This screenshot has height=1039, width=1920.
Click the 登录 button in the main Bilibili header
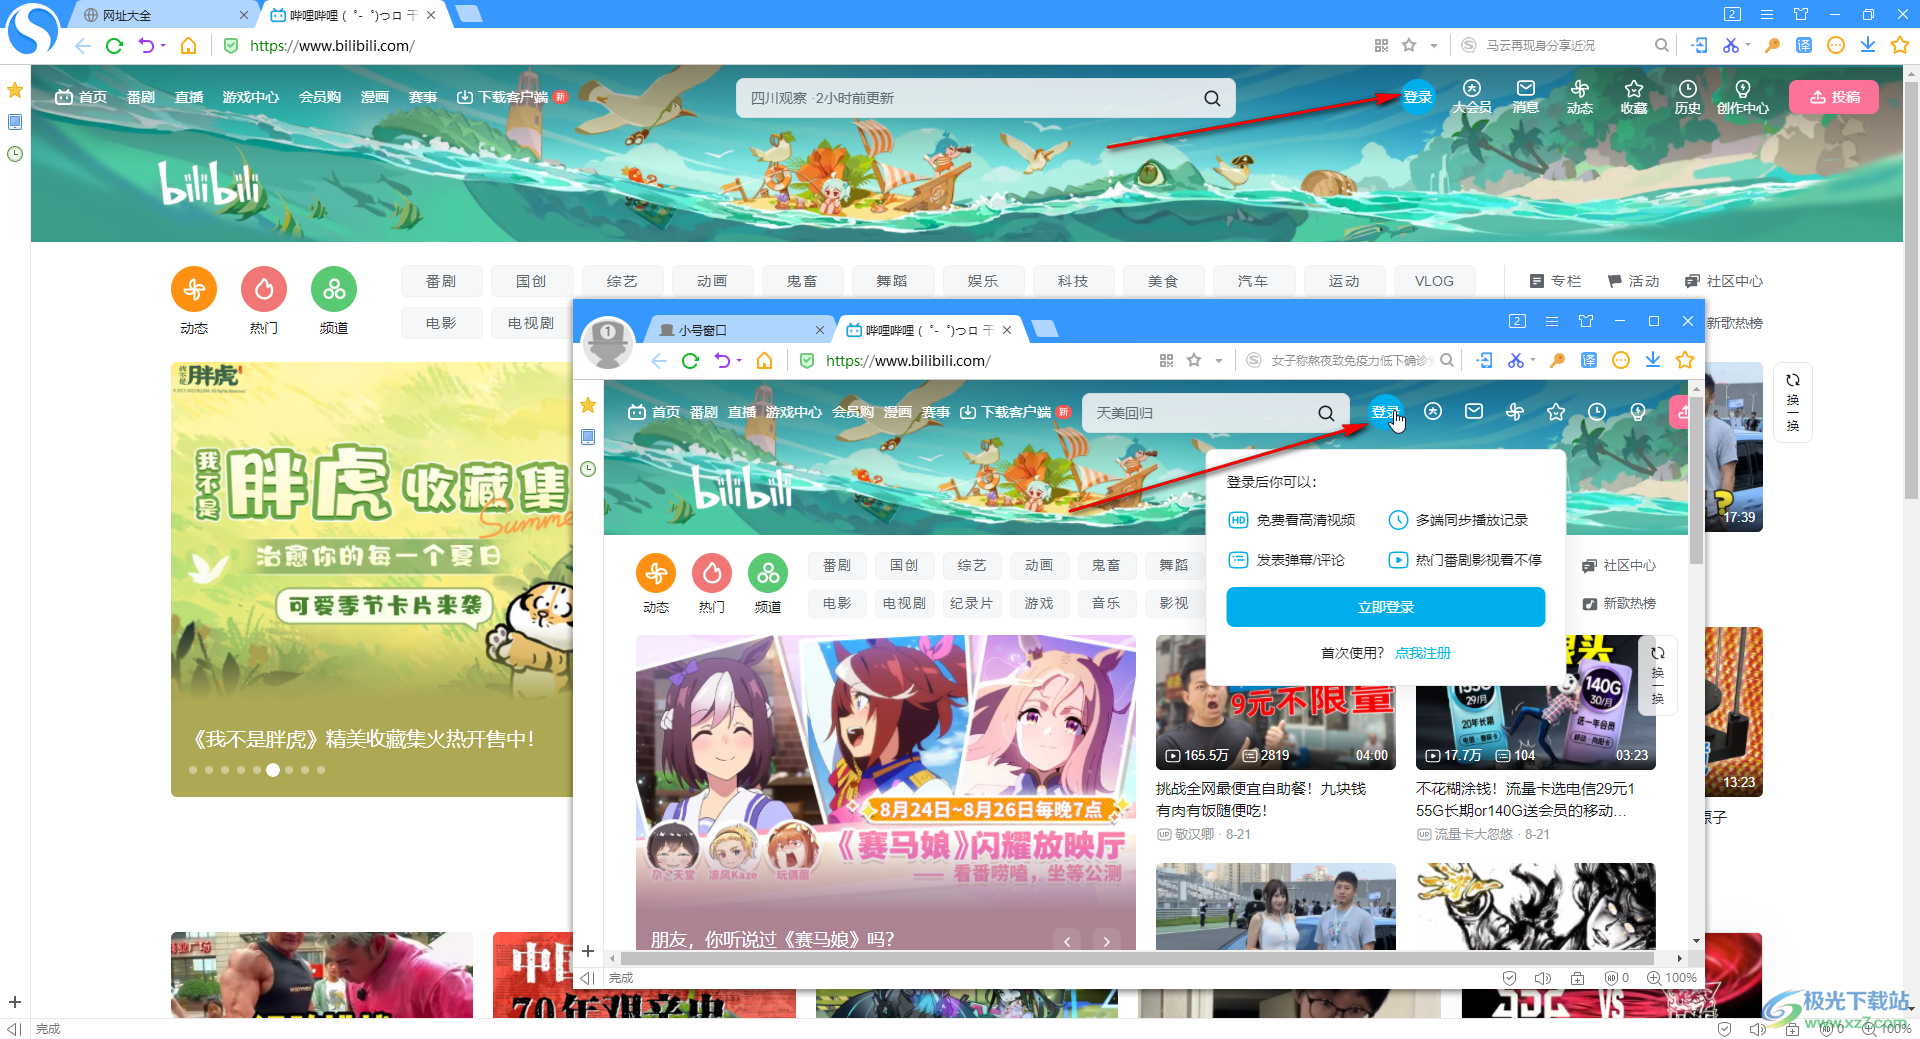(x=1417, y=97)
